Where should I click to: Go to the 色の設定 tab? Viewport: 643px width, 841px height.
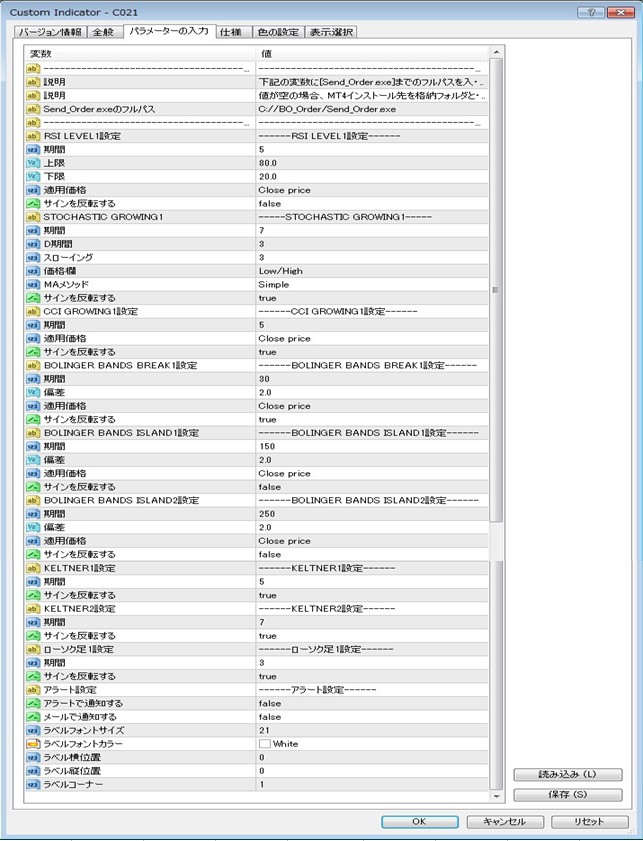pos(278,32)
